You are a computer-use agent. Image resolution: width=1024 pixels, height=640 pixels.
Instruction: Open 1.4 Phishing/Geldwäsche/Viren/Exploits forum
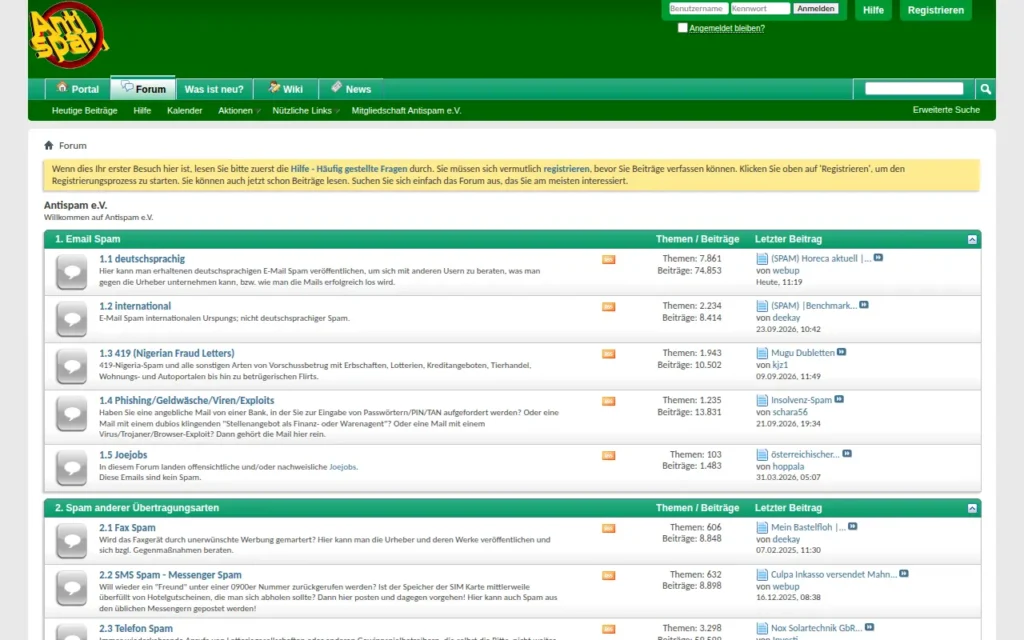187,400
